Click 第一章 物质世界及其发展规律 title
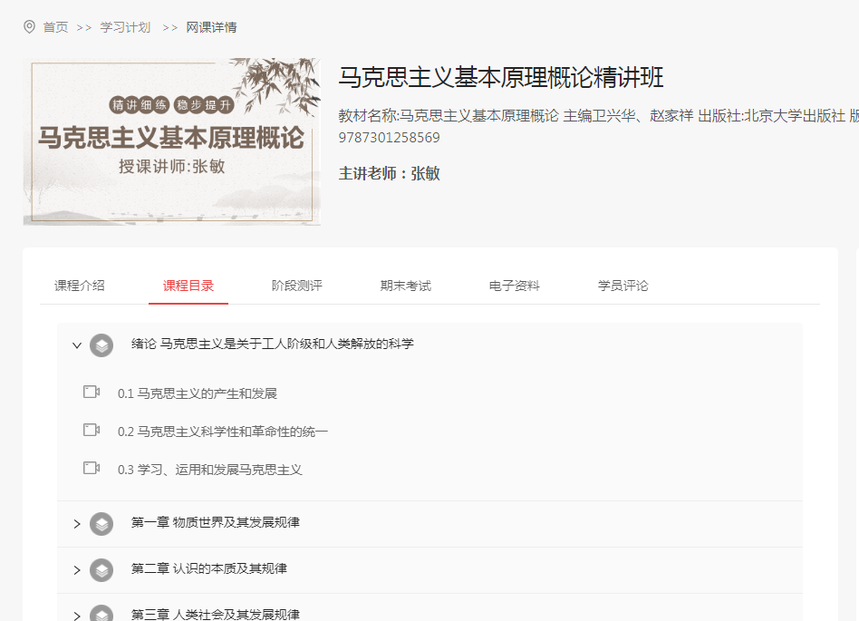 (215, 522)
